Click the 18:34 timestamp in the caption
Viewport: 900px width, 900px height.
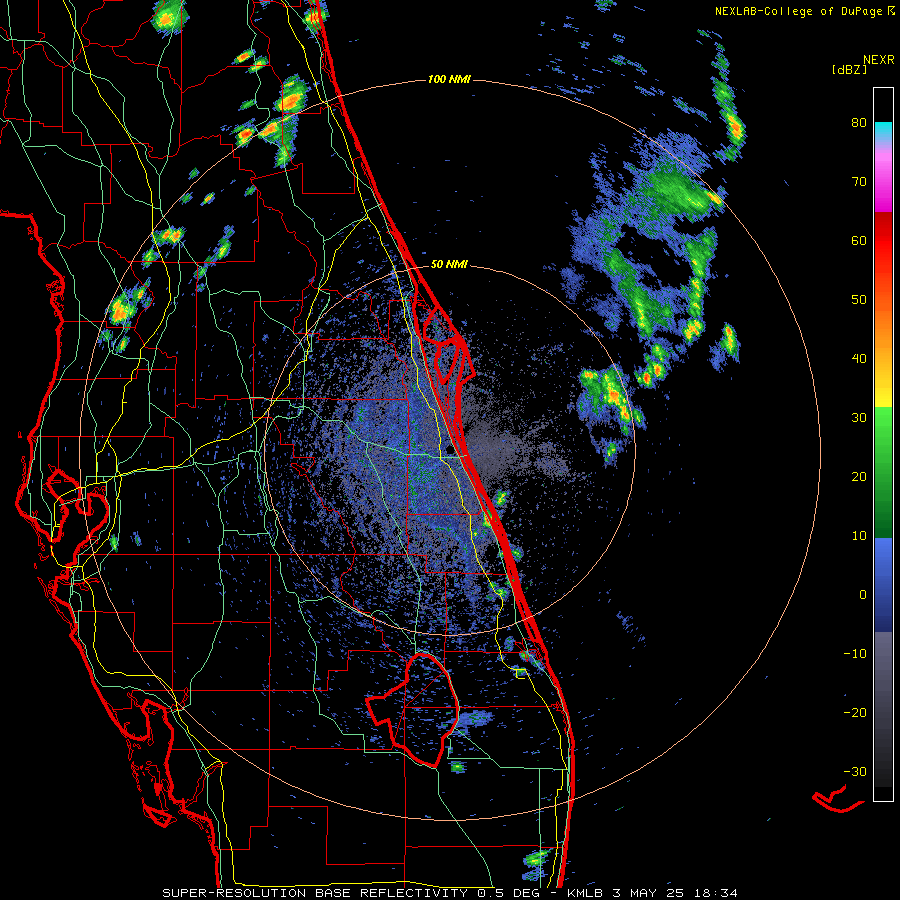pos(717,893)
